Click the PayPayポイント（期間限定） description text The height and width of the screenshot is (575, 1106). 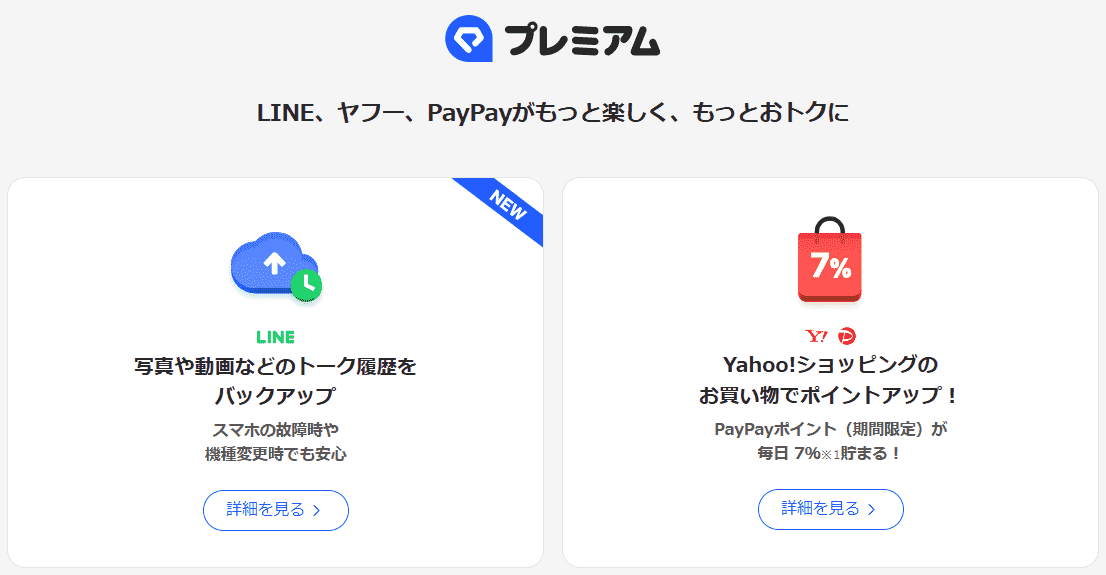click(830, 429)
